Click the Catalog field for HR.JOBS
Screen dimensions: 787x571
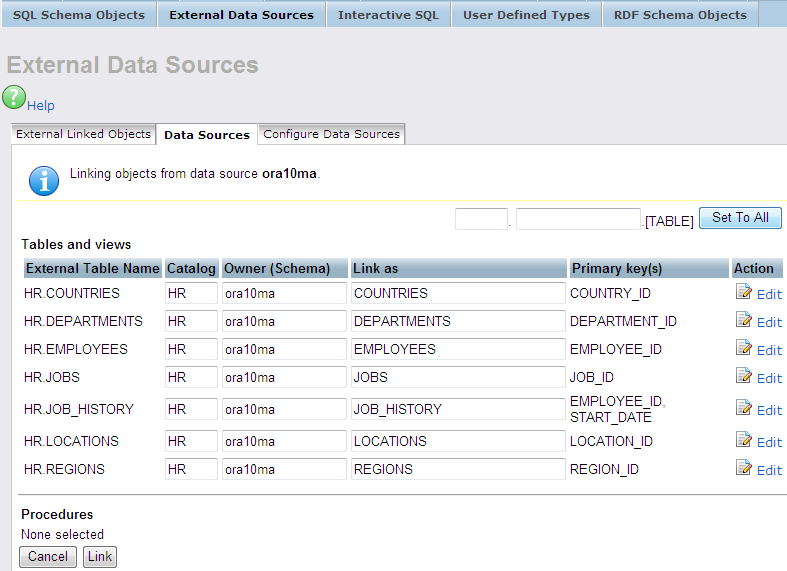pyautogui.click(x=191, y=377)
